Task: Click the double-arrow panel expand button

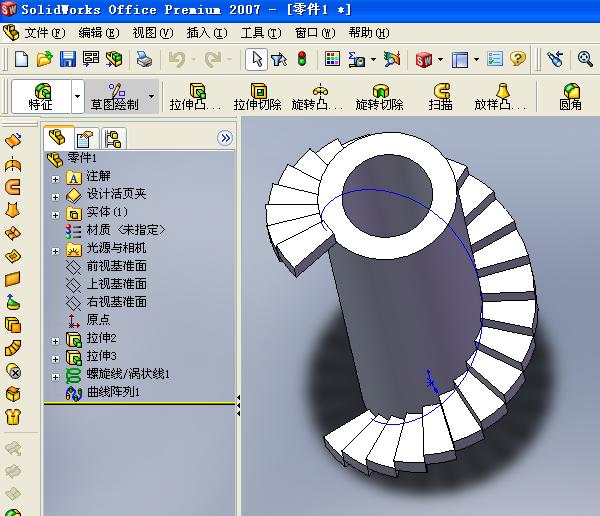Action: click(225, 138)
